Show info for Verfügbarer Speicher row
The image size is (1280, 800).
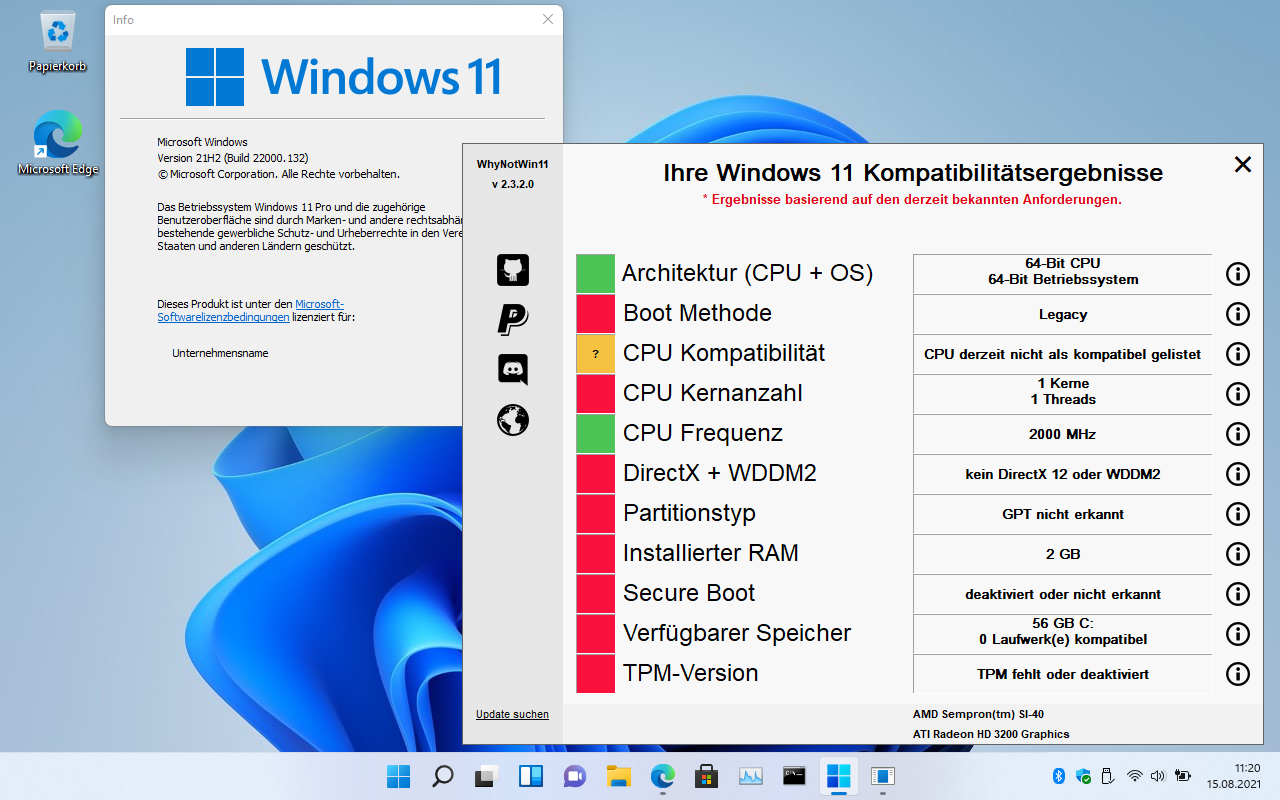[x=1238, y=633]
